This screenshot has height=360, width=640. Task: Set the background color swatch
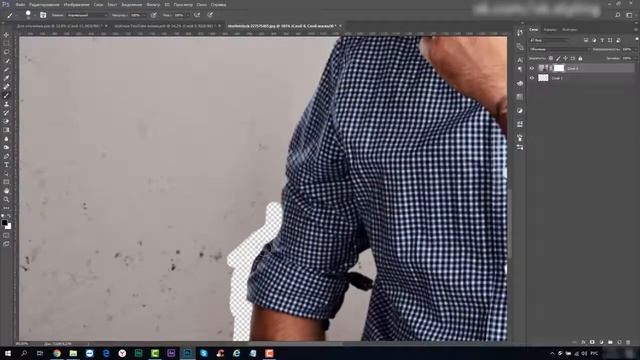[x=9, y=227]
